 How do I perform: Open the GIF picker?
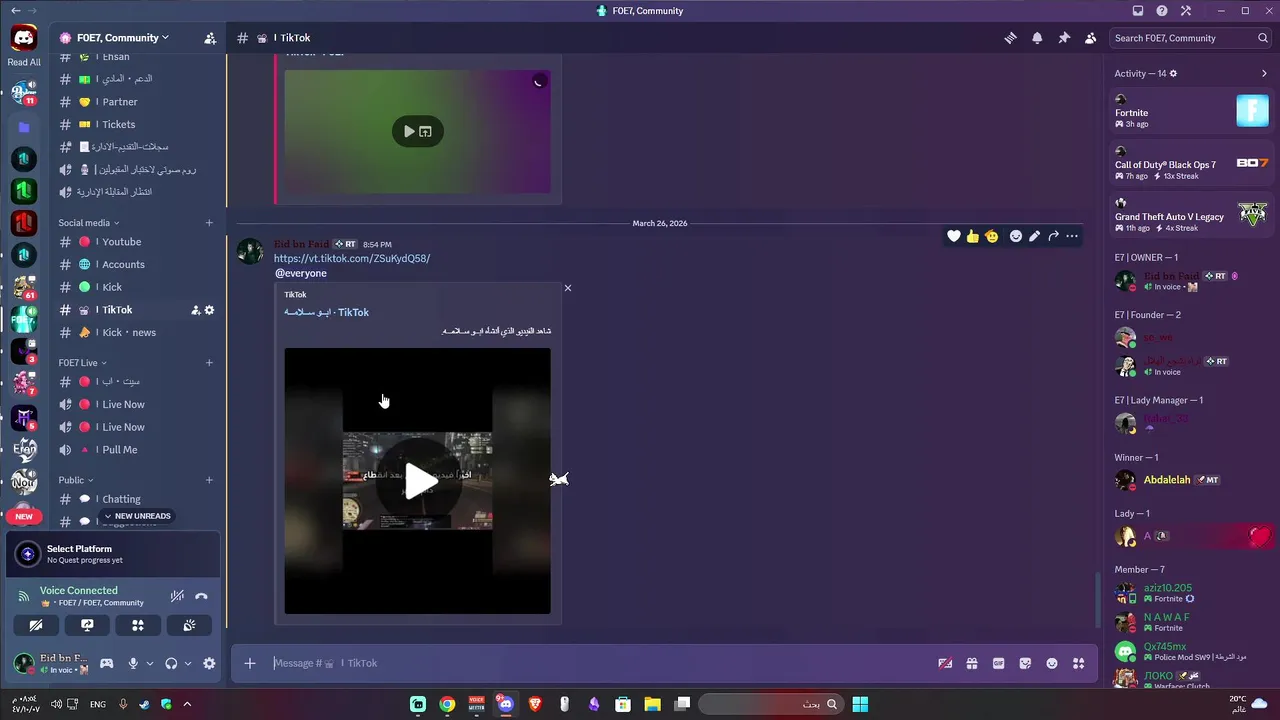(x=998, y=663)
